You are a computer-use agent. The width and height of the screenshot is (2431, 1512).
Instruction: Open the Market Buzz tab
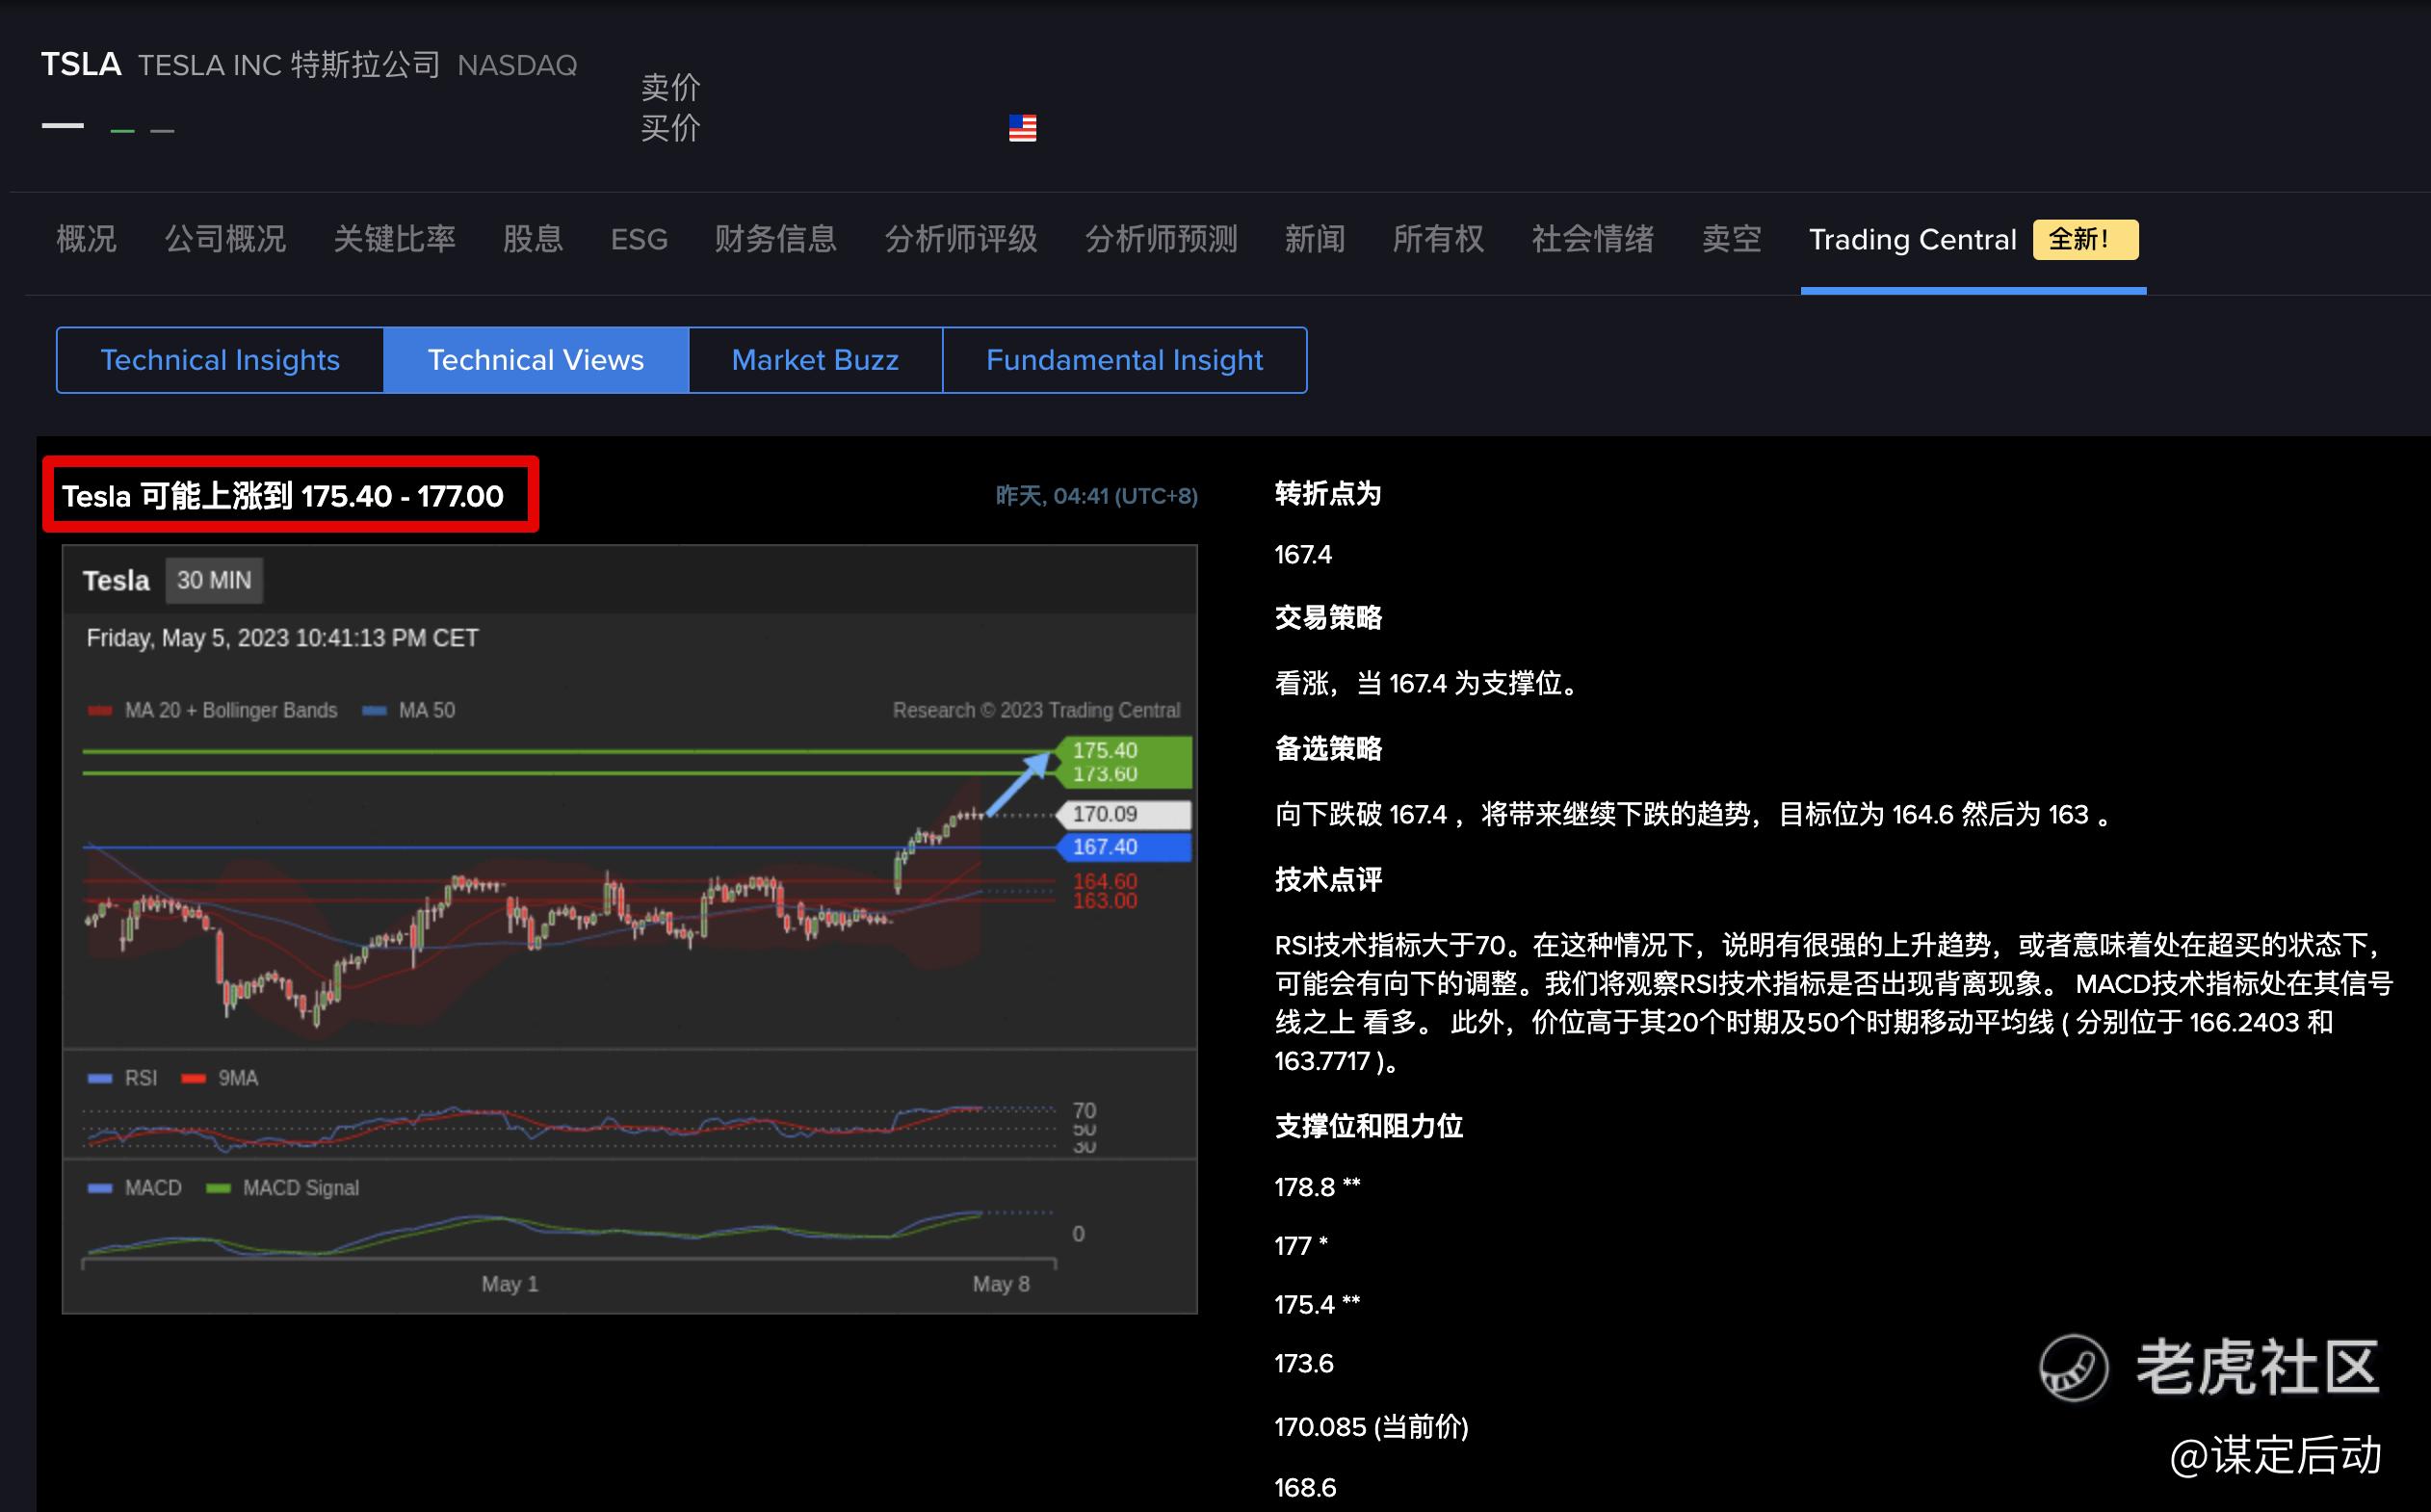815,360
